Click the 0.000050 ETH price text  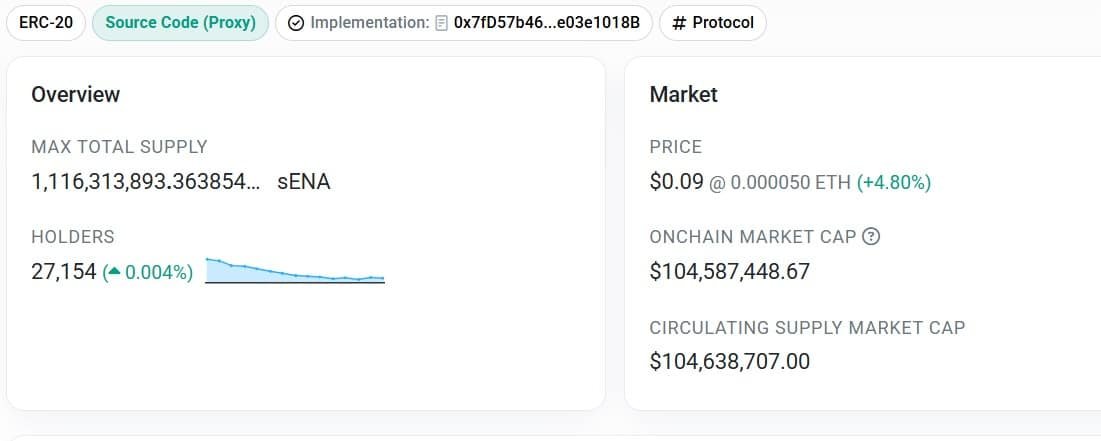pos(791,183)
